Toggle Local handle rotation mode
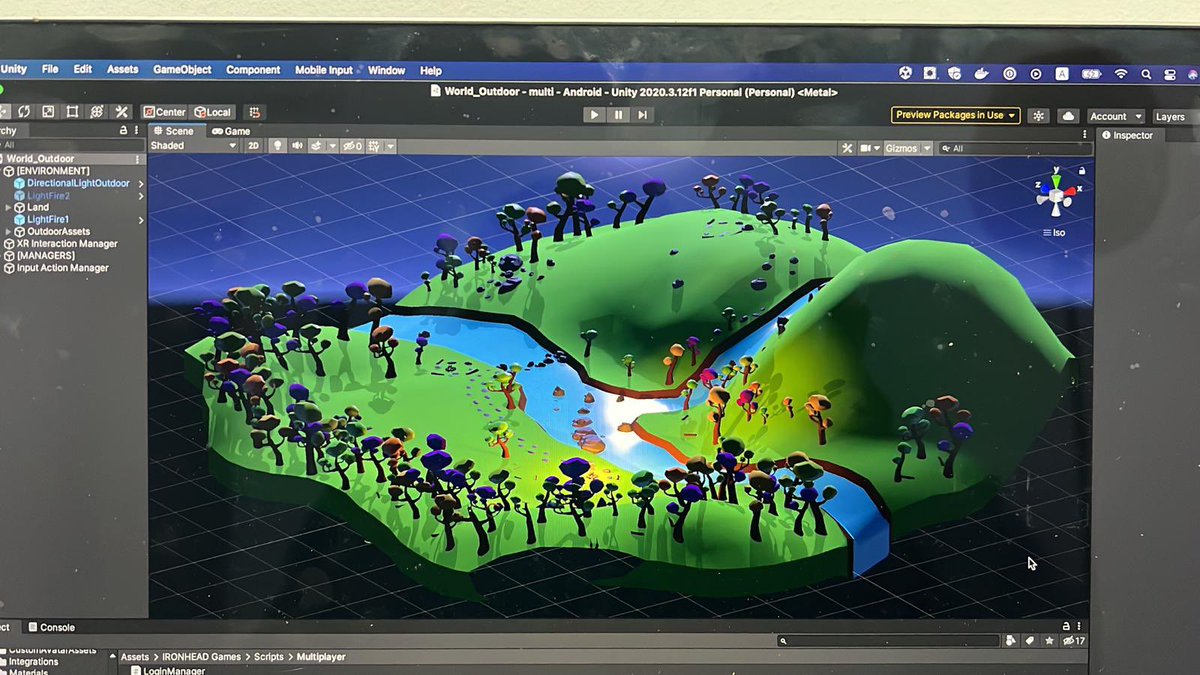 pyautogui.click(x=212, y=112)
